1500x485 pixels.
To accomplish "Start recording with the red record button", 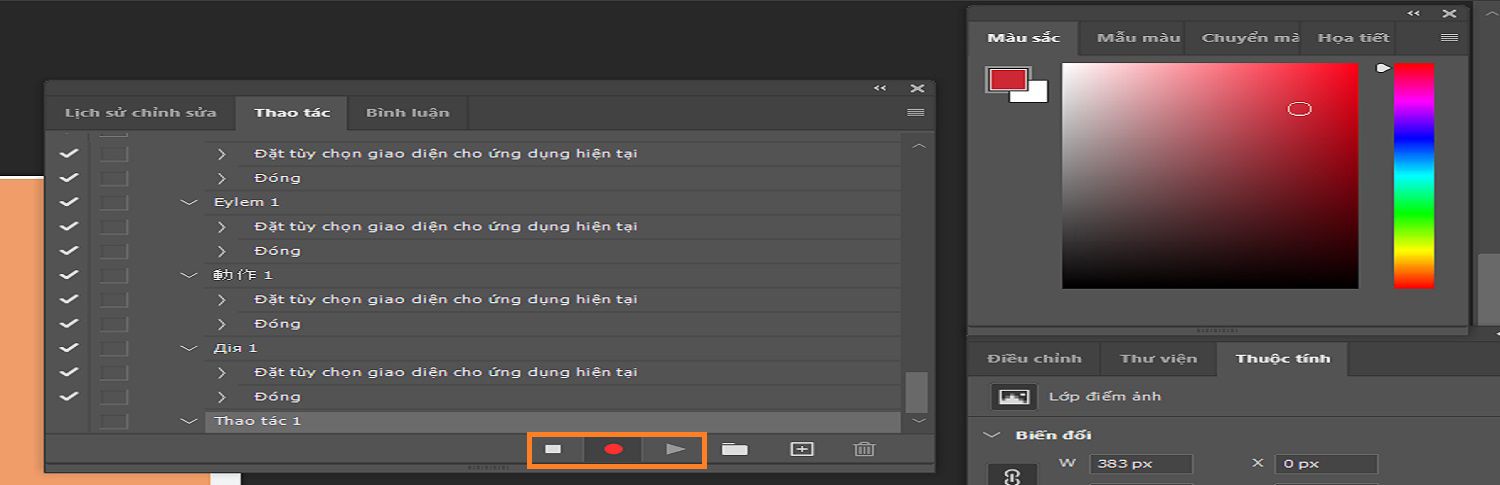I will [x=614, y=450].
